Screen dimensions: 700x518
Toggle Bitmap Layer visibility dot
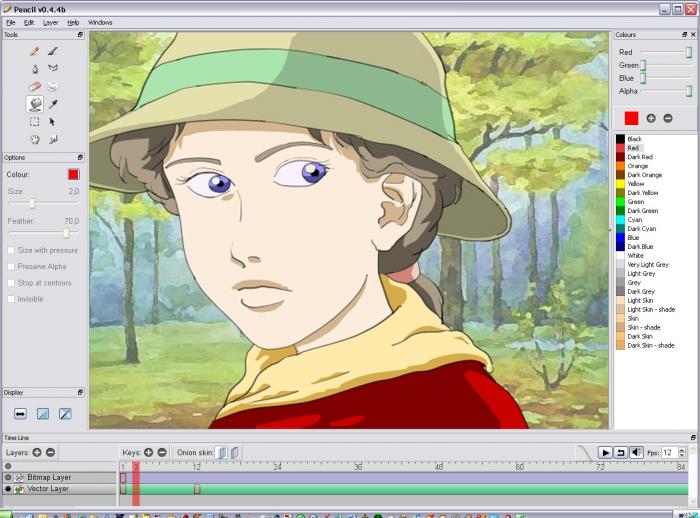coord(8,477)
